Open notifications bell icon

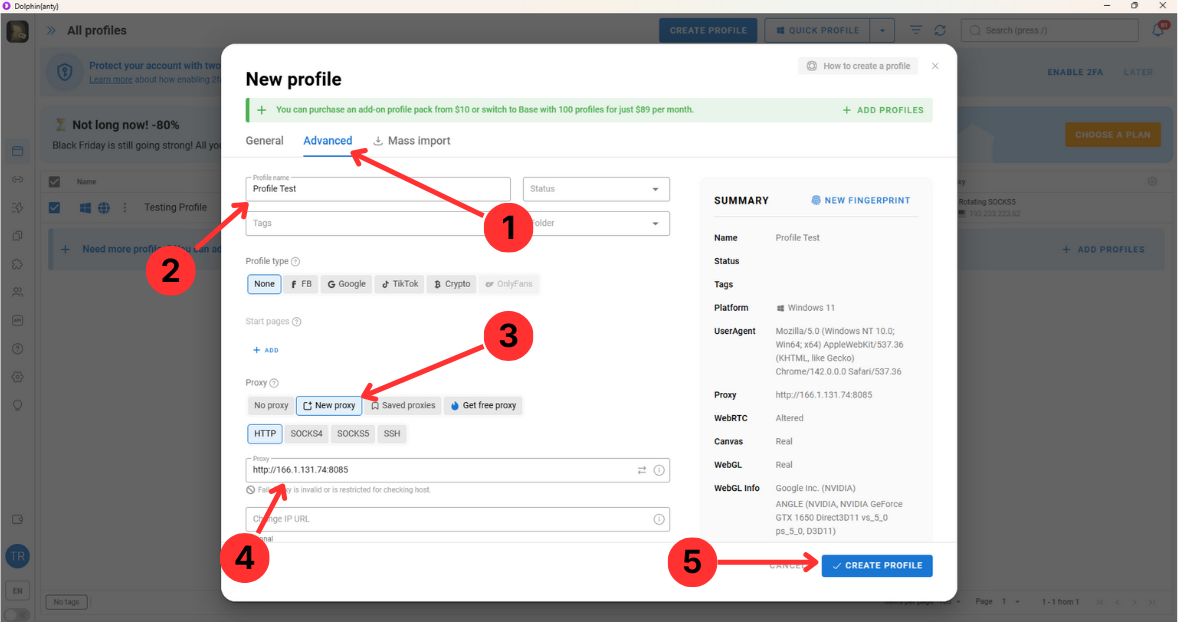1160,30
